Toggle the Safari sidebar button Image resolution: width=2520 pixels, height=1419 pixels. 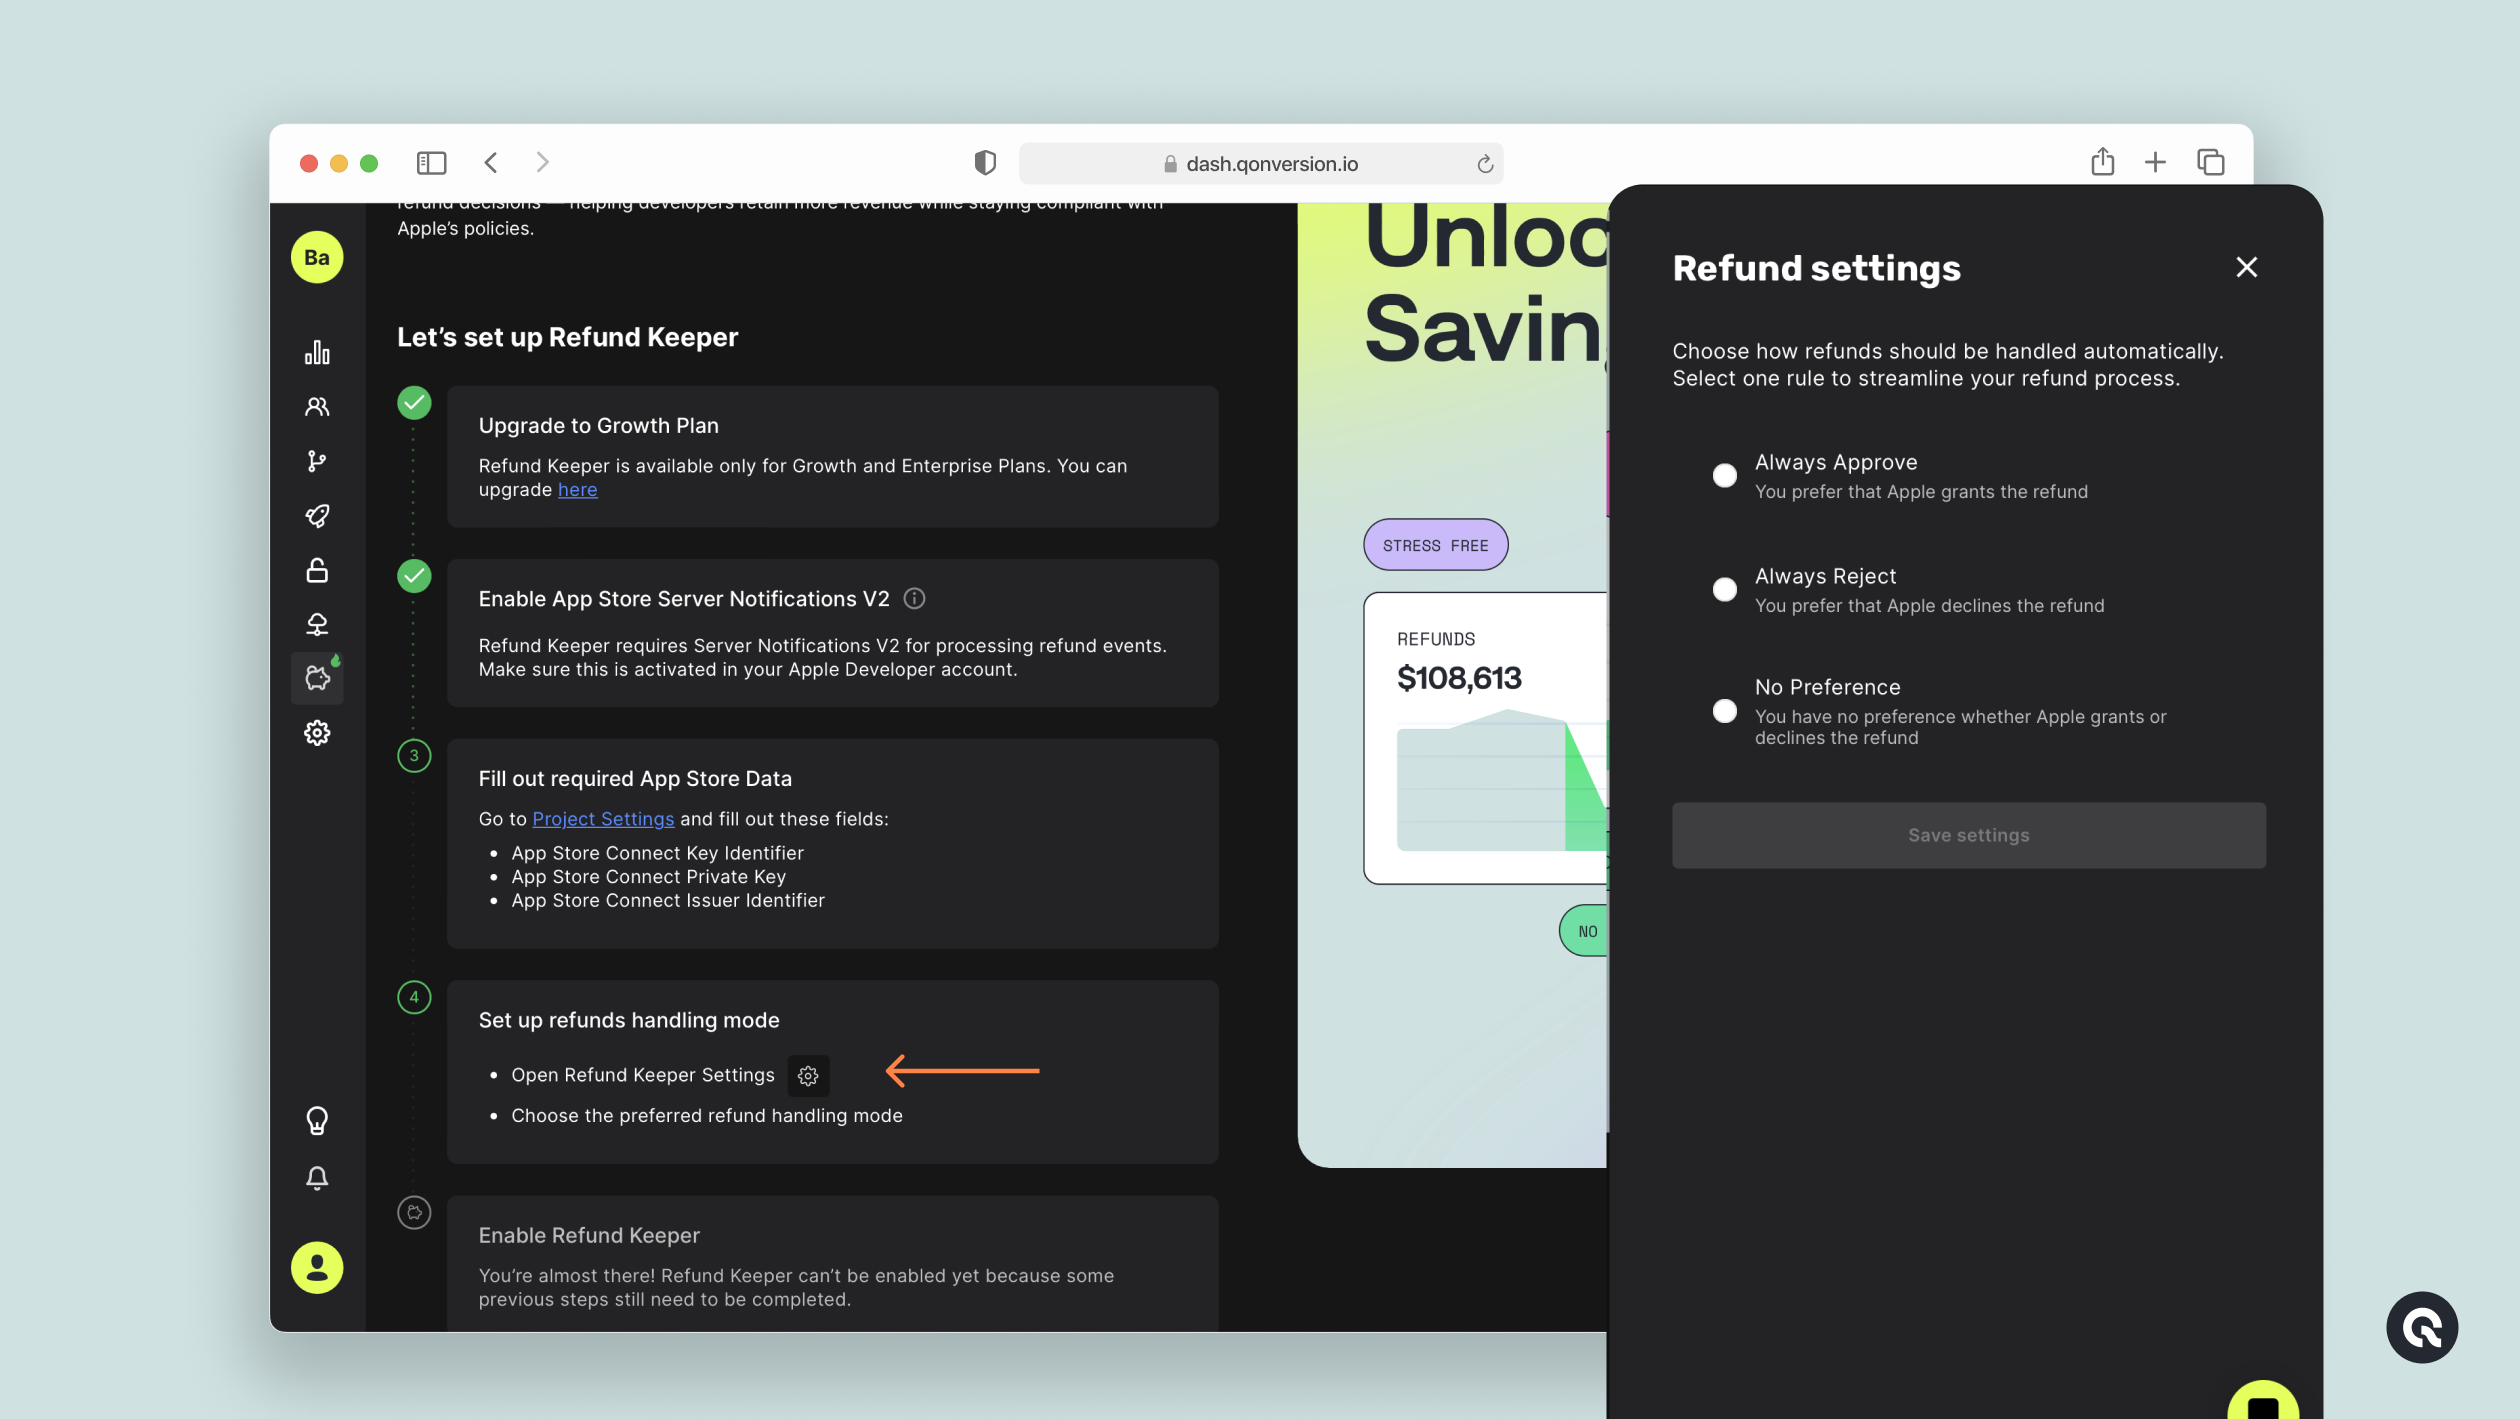(431, 163)
